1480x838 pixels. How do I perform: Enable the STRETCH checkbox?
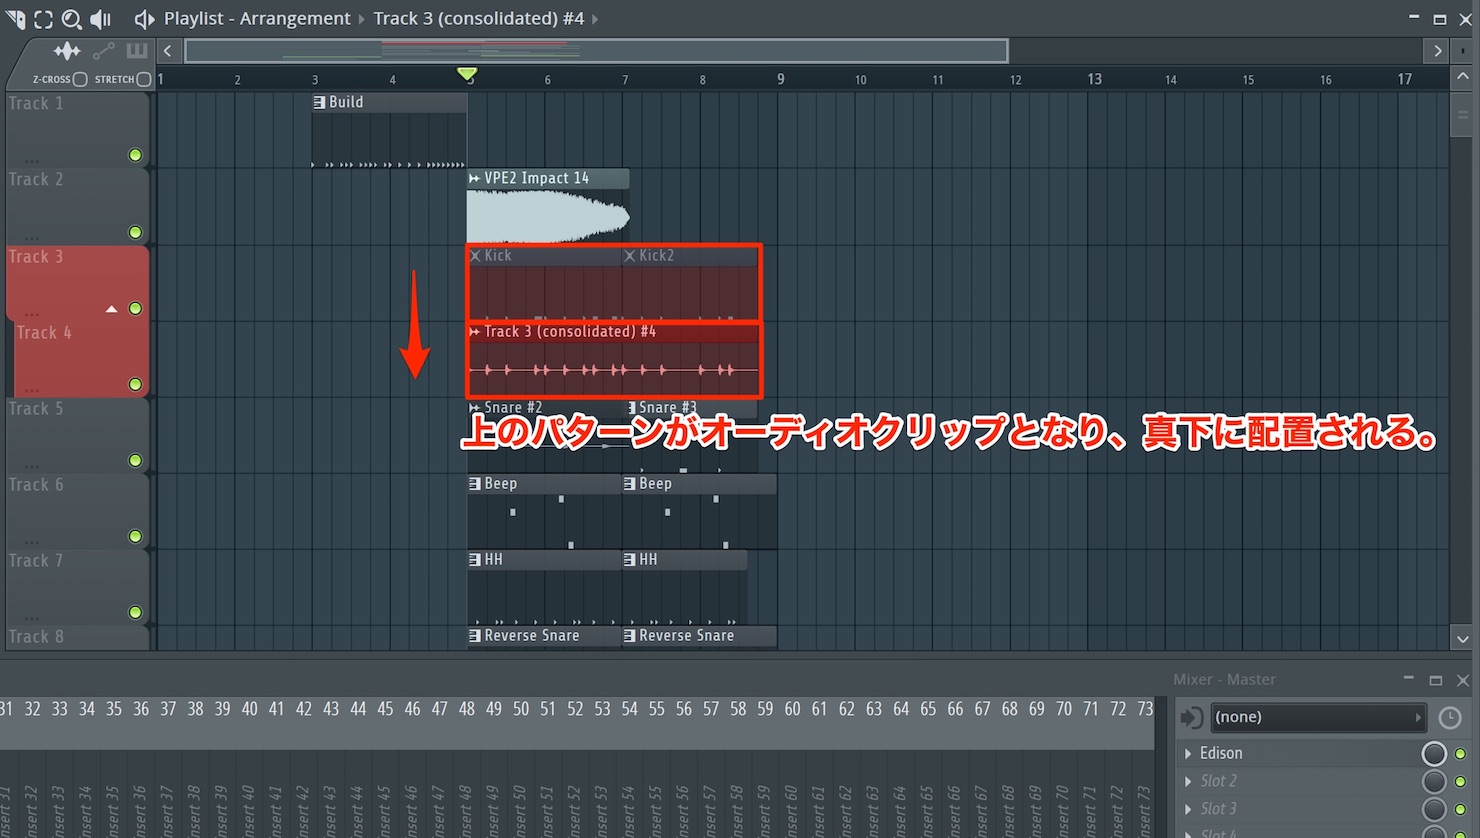(x=143, y=79)
